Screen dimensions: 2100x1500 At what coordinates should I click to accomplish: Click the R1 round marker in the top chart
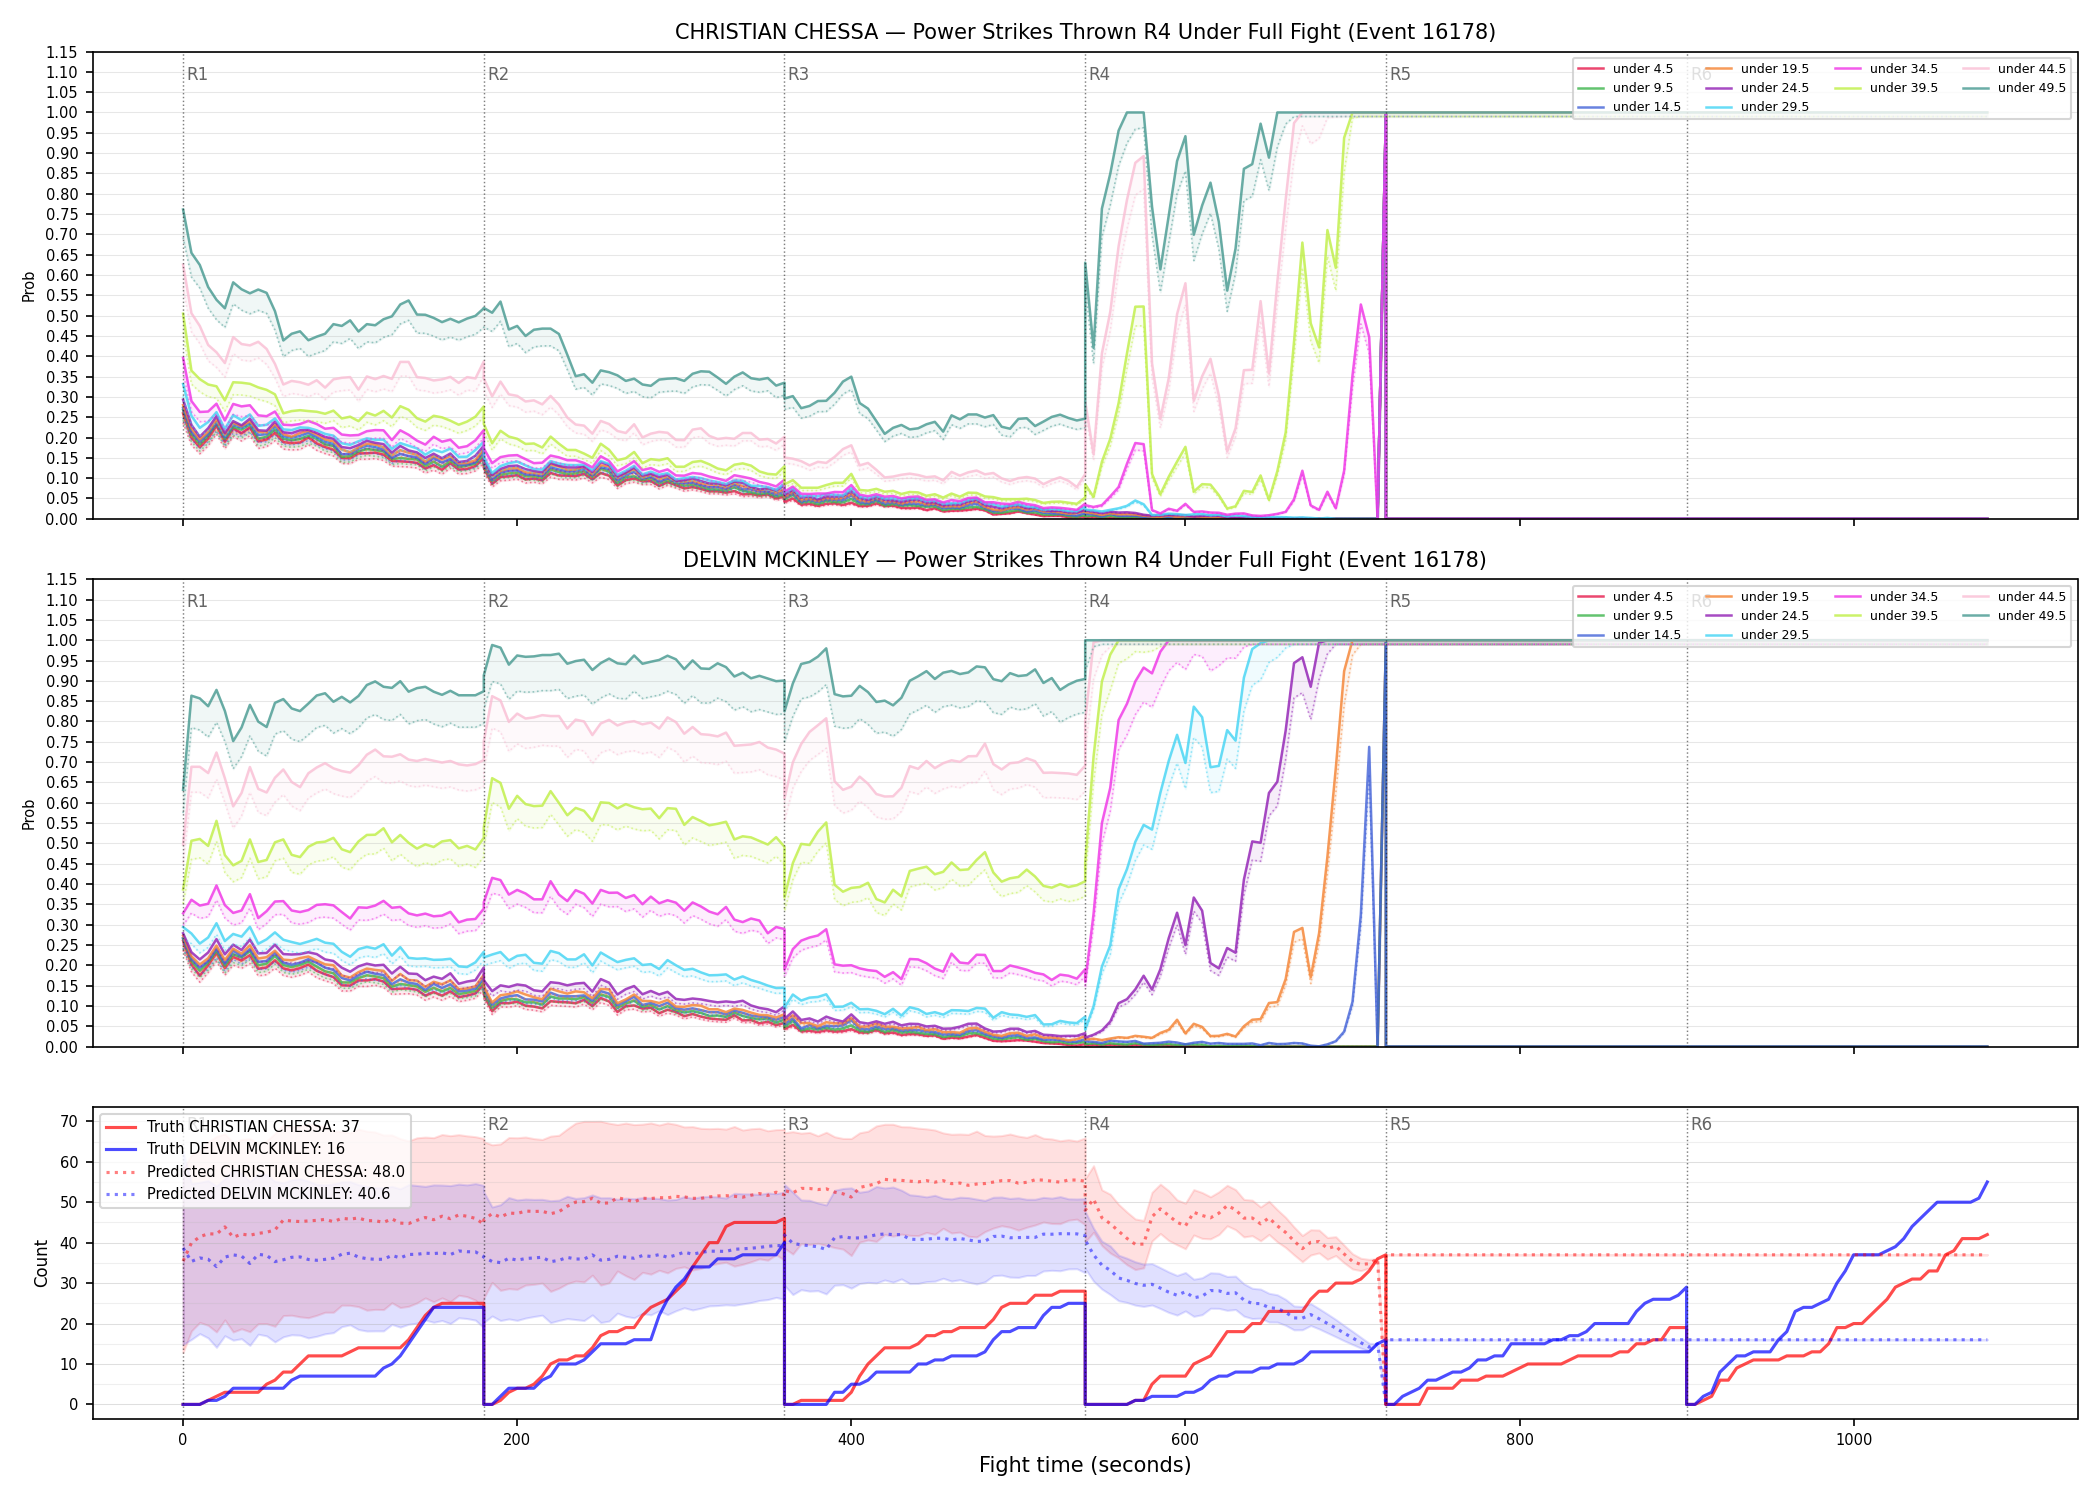(x=197, y=75)
